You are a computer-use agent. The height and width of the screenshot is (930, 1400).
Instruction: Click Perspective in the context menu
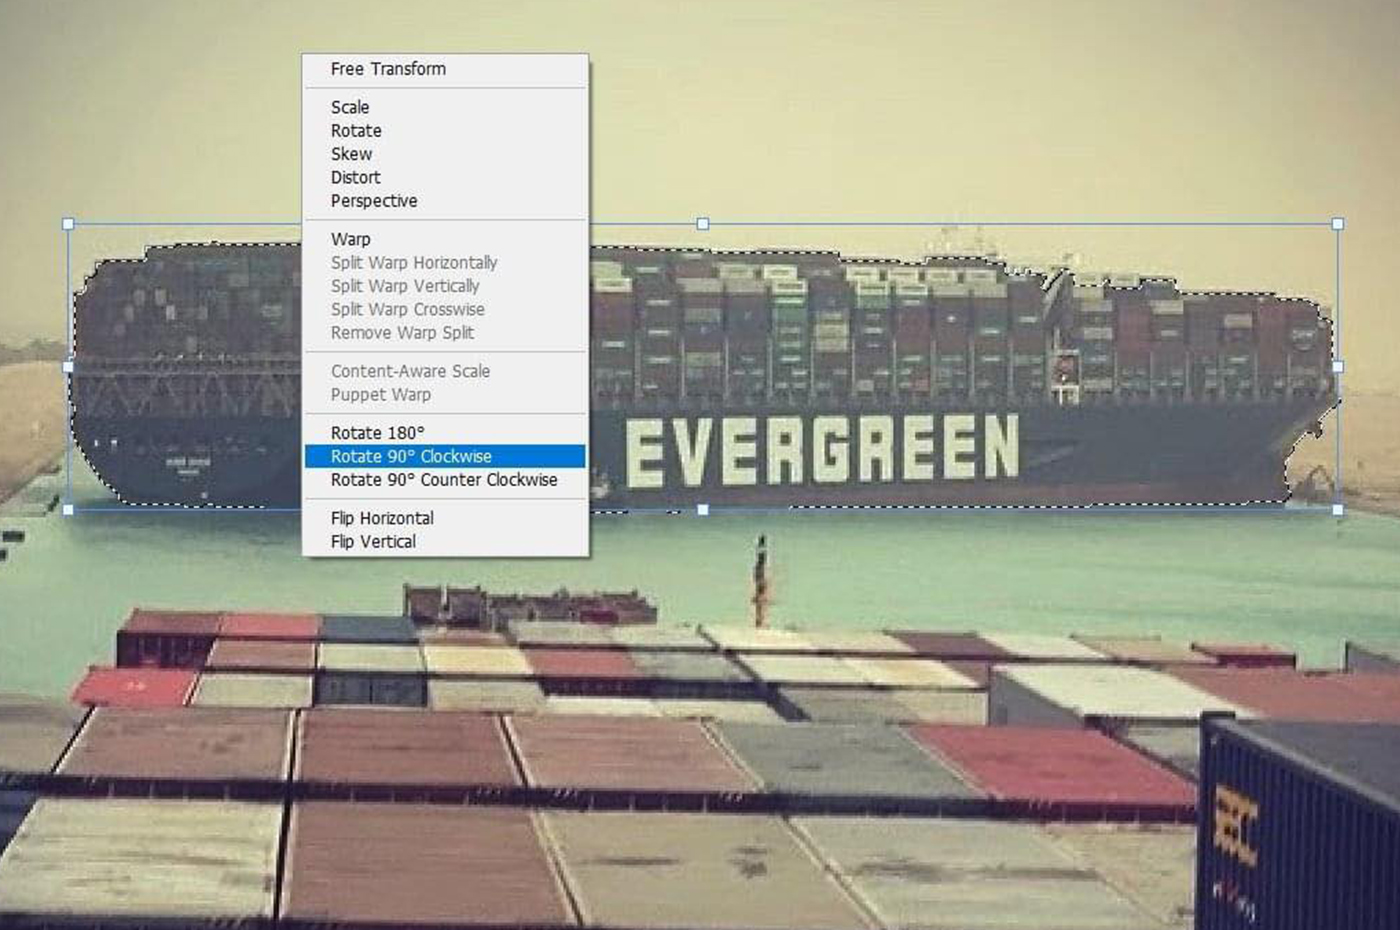374,201
